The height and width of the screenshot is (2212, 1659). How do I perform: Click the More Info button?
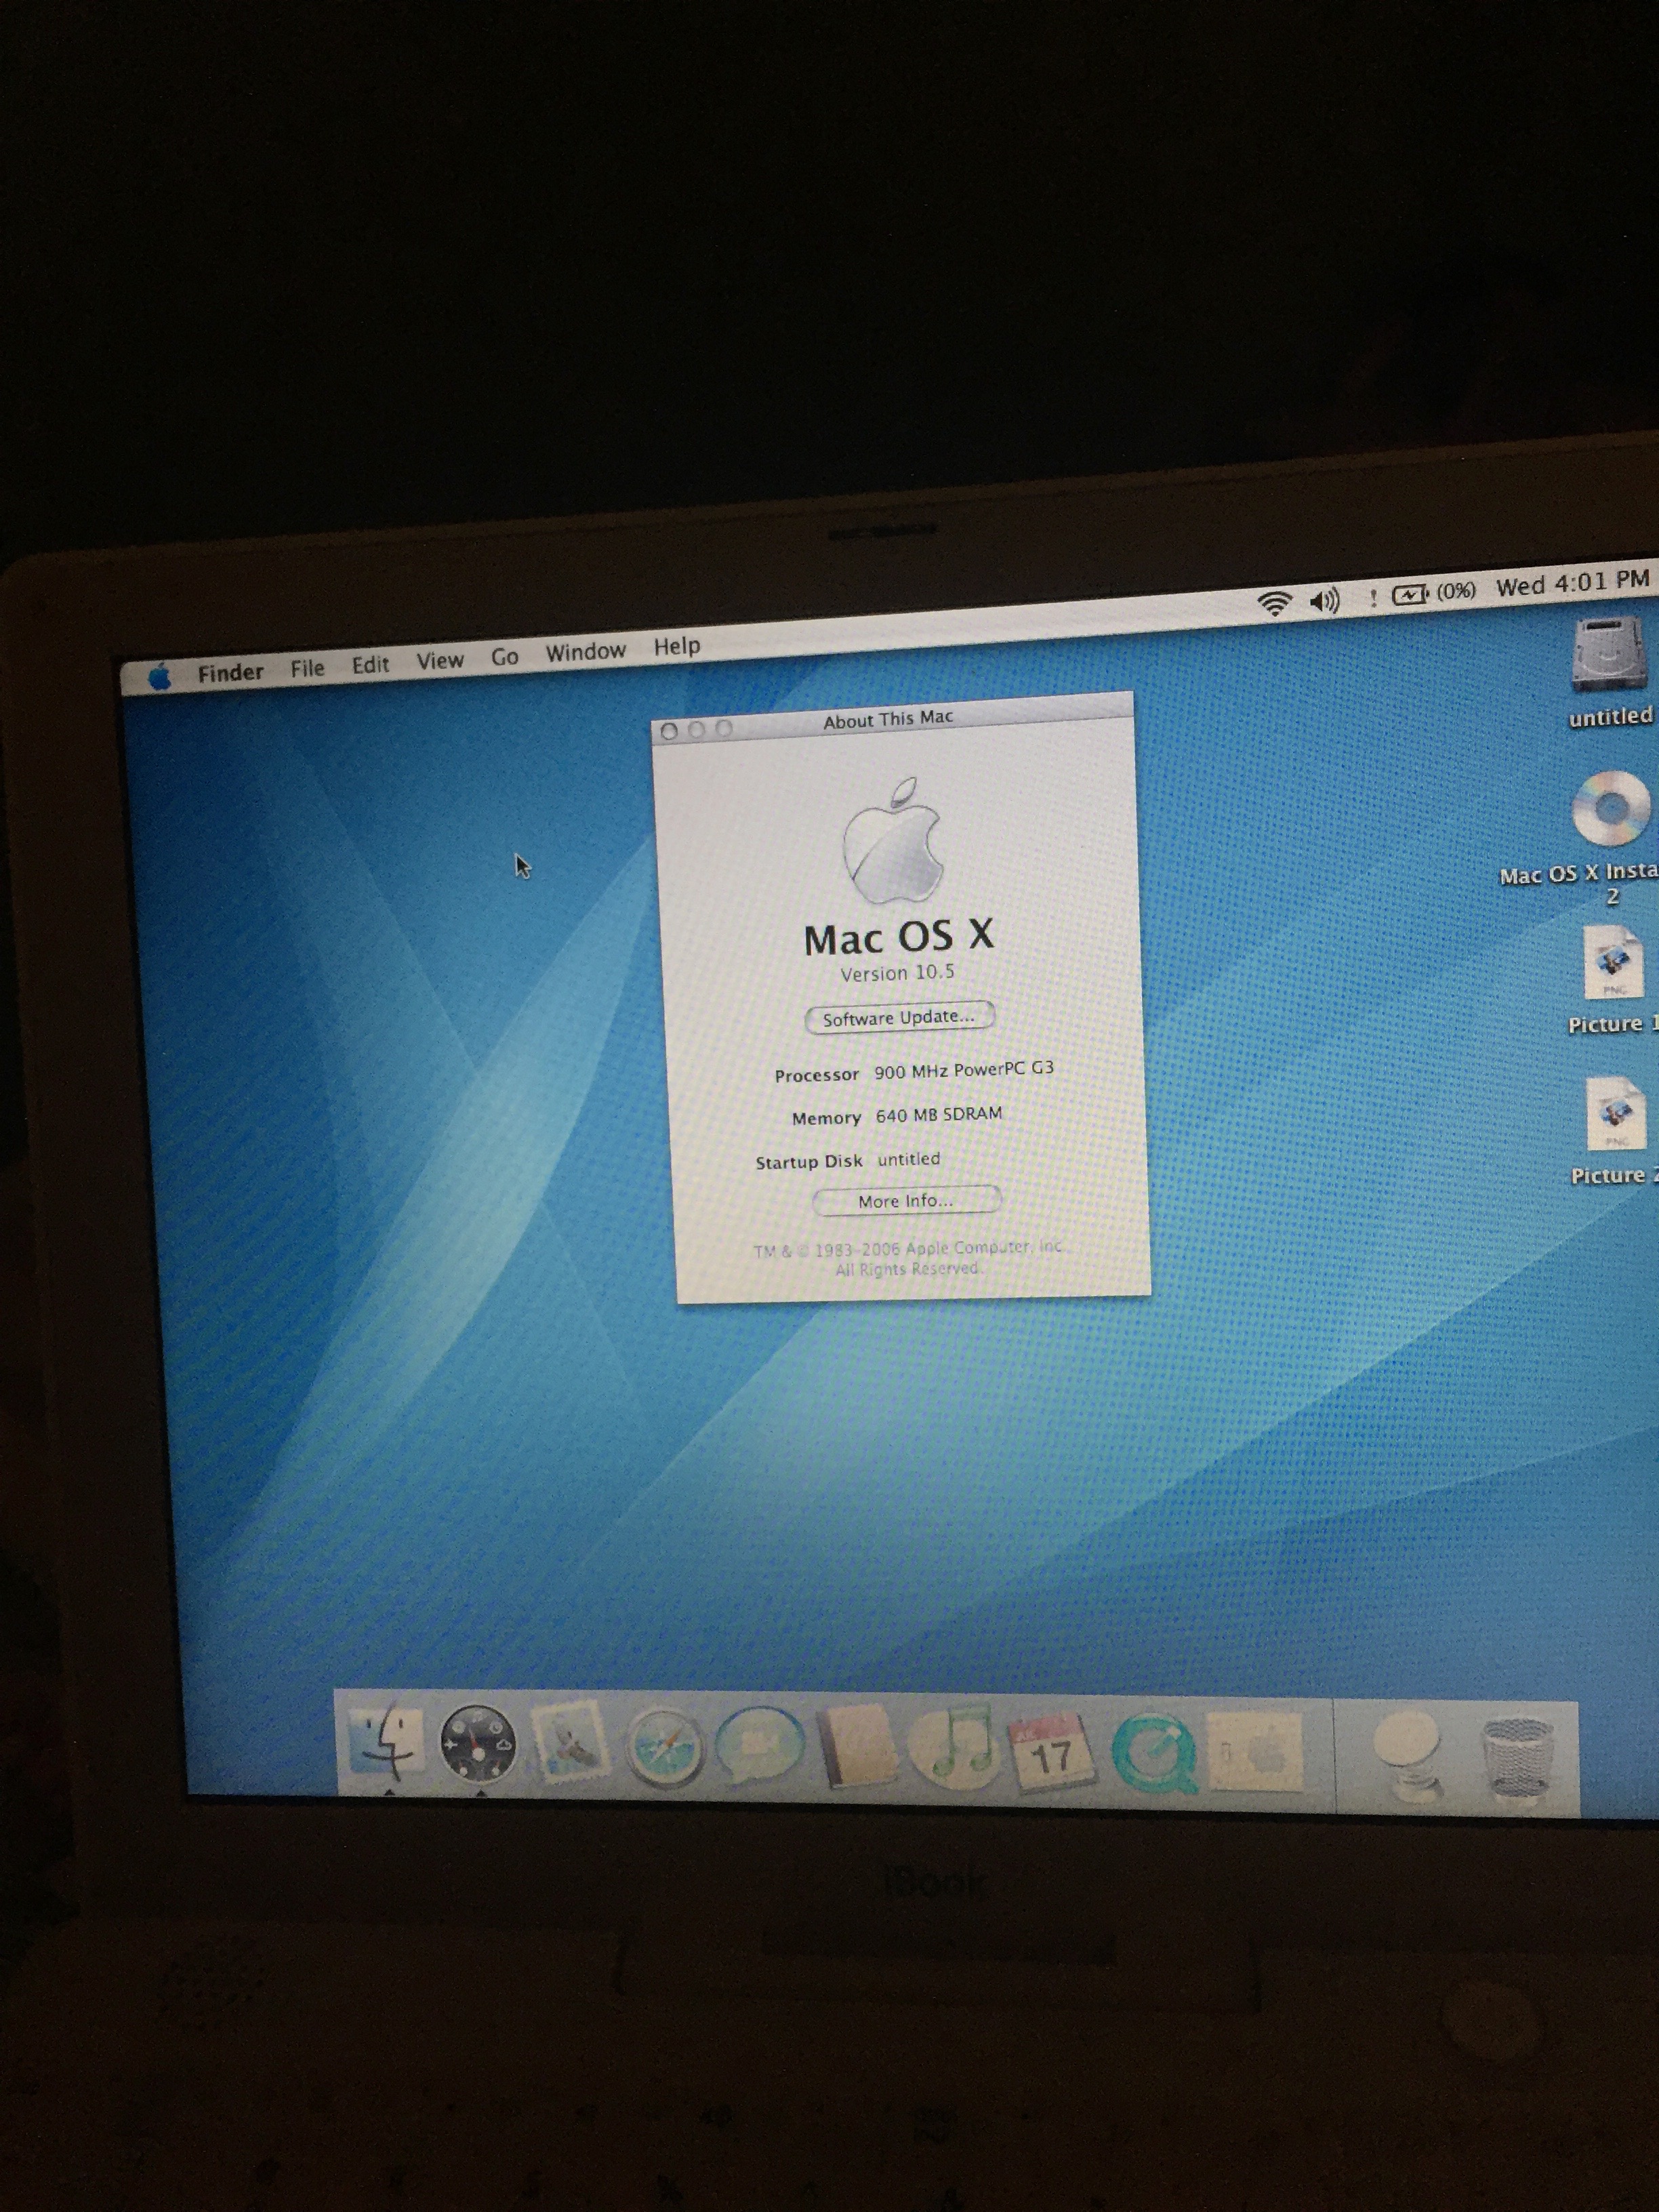coord(905,1201)
